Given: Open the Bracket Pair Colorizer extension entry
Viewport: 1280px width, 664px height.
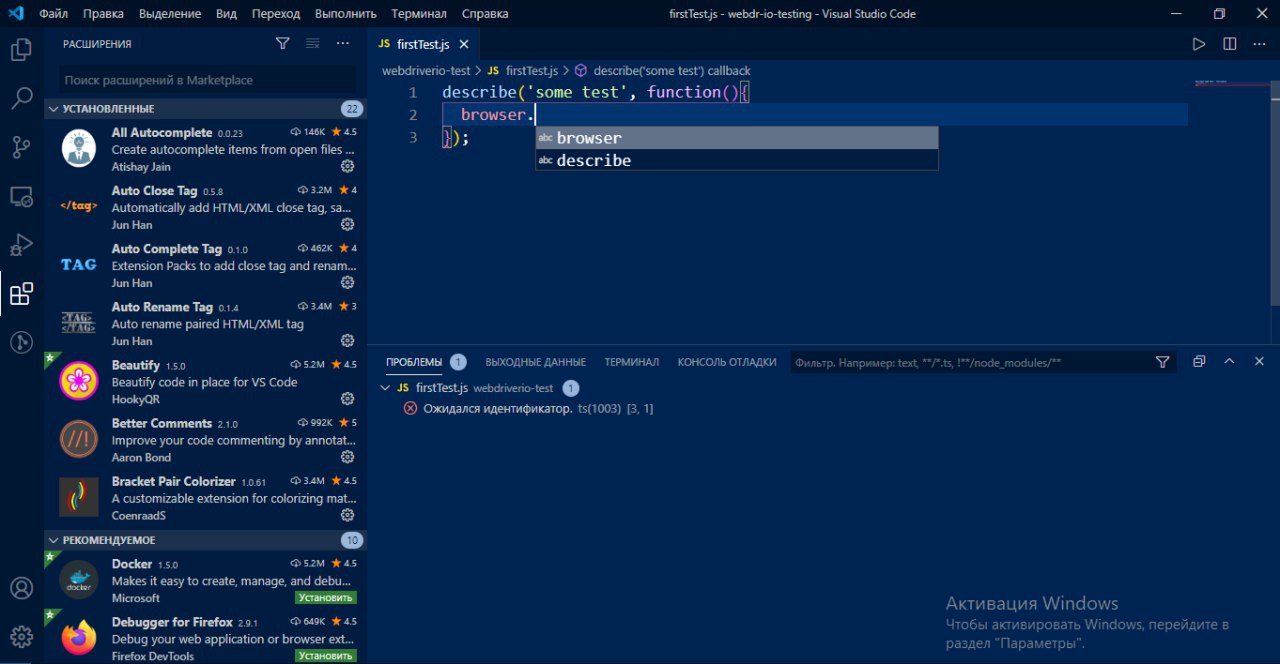Looking at the screenshot, I should [x=205, y=498].
